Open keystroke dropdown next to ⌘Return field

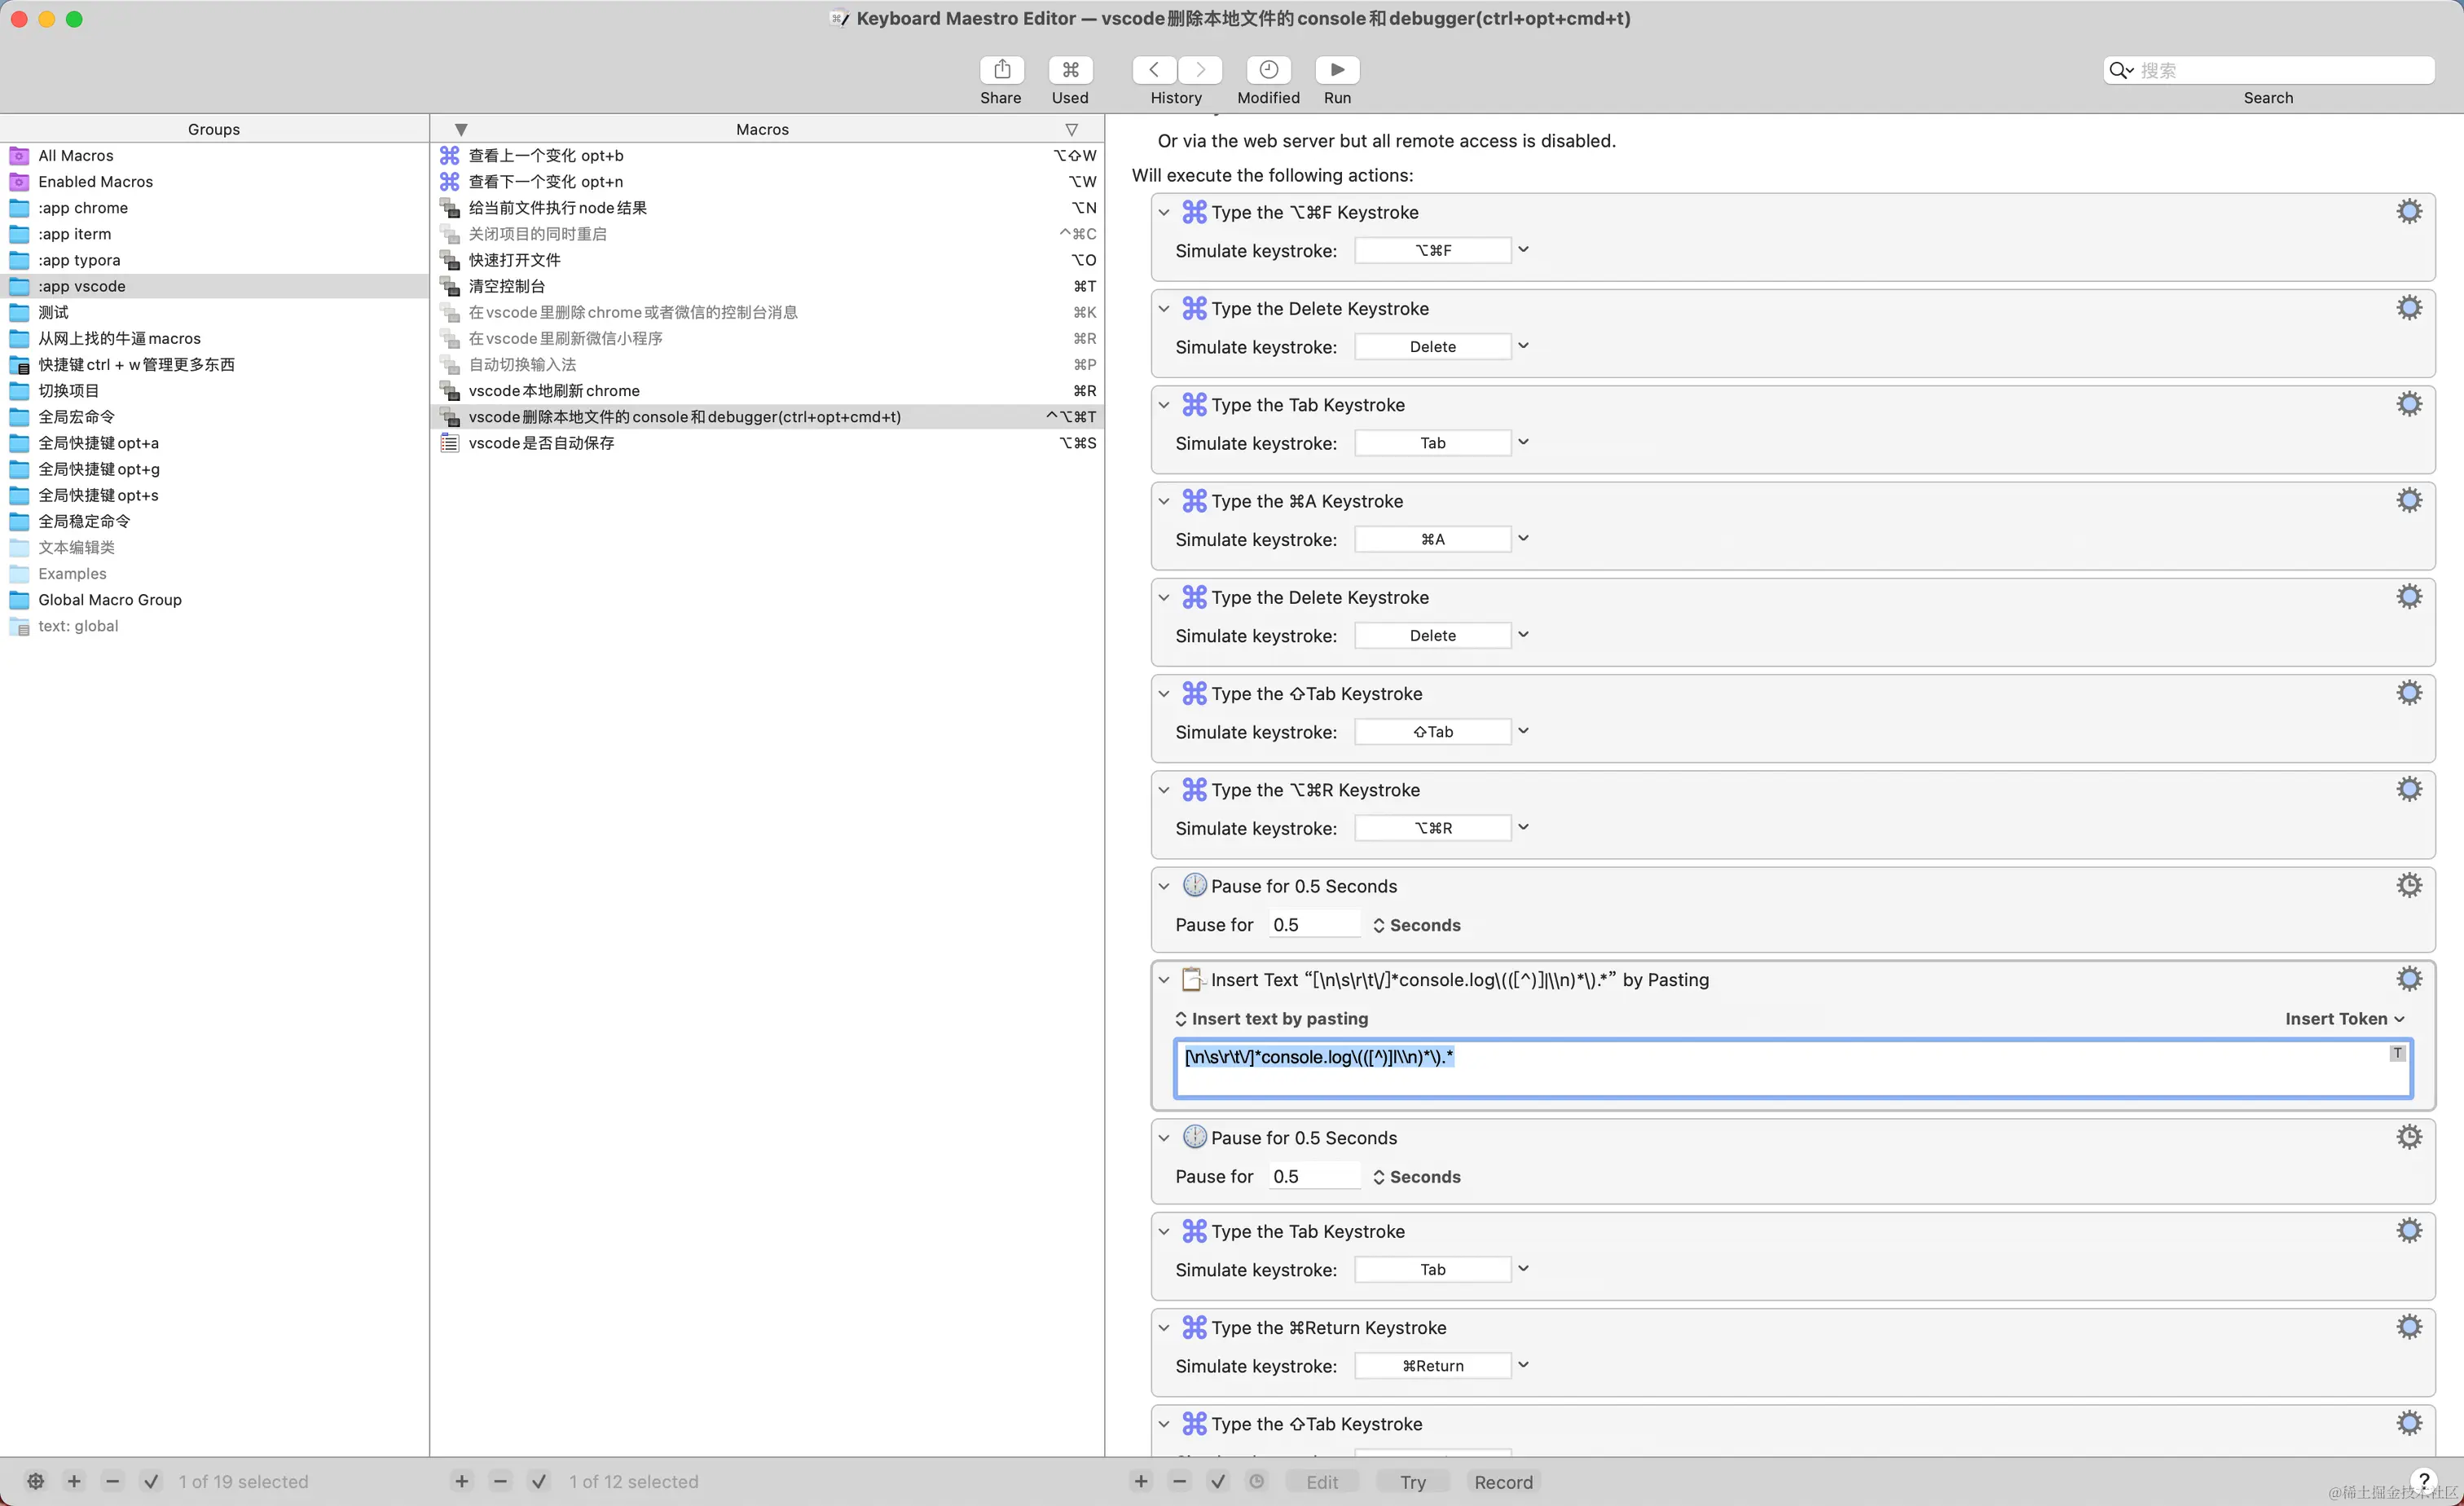pyautogui.click(x=1523, y=1365)
